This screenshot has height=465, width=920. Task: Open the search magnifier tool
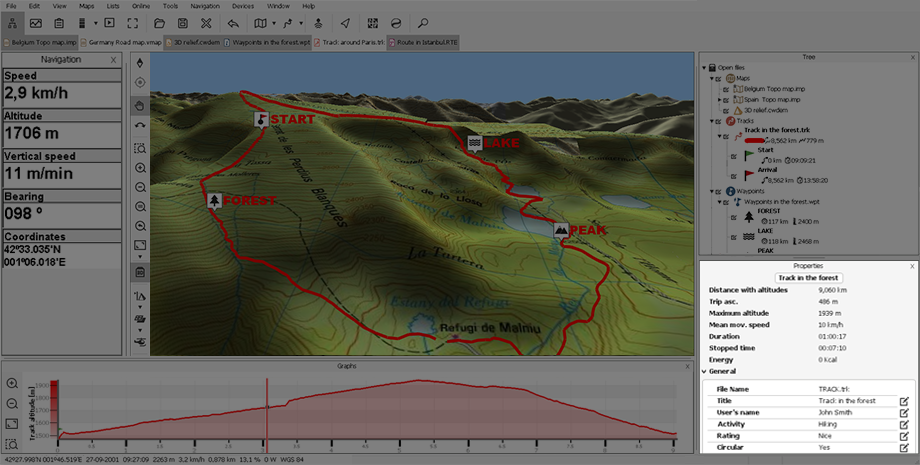[423, 22]
